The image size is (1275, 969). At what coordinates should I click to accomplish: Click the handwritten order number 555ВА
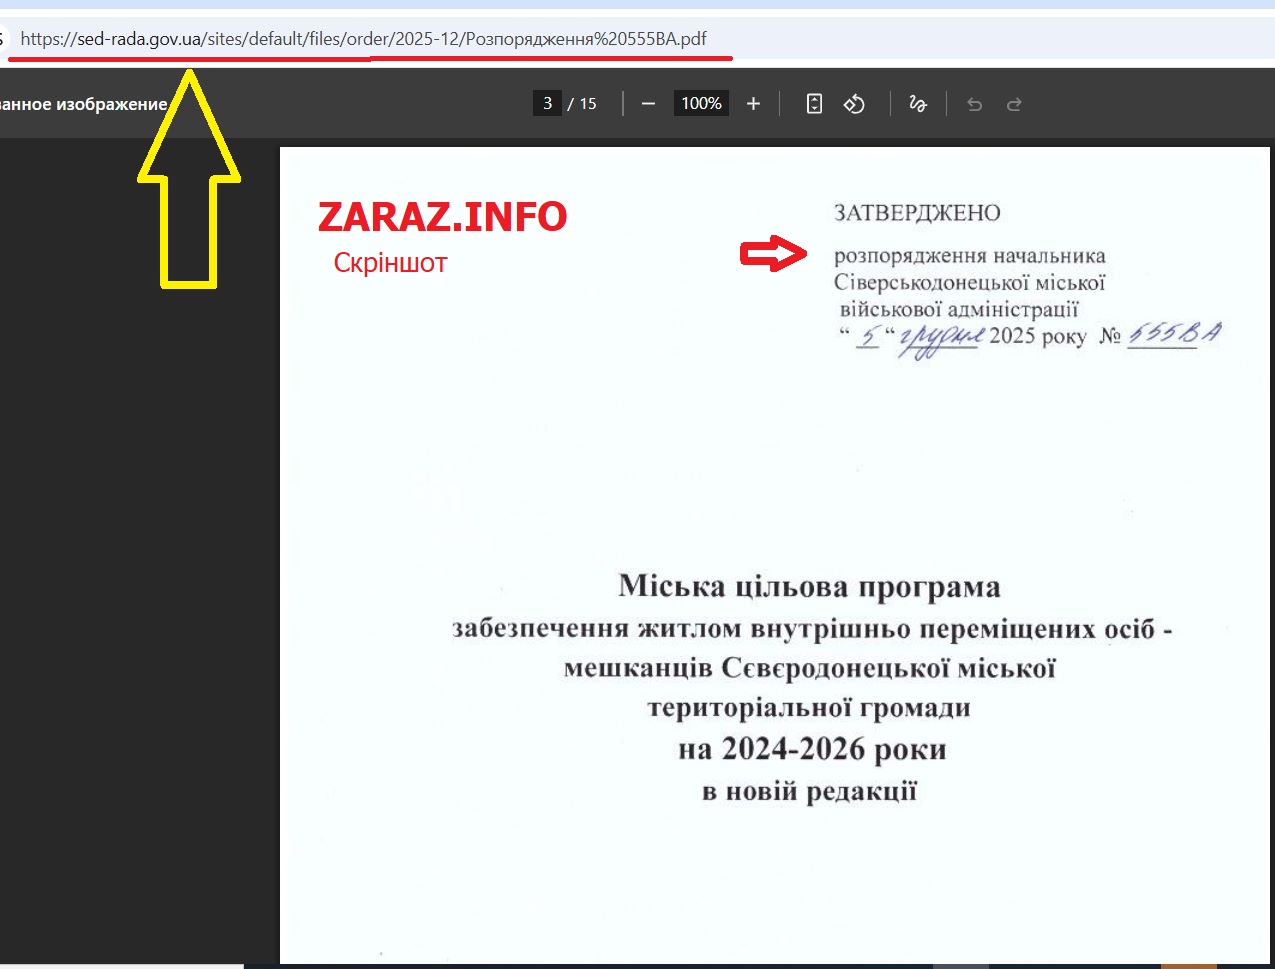[1174, 335]
